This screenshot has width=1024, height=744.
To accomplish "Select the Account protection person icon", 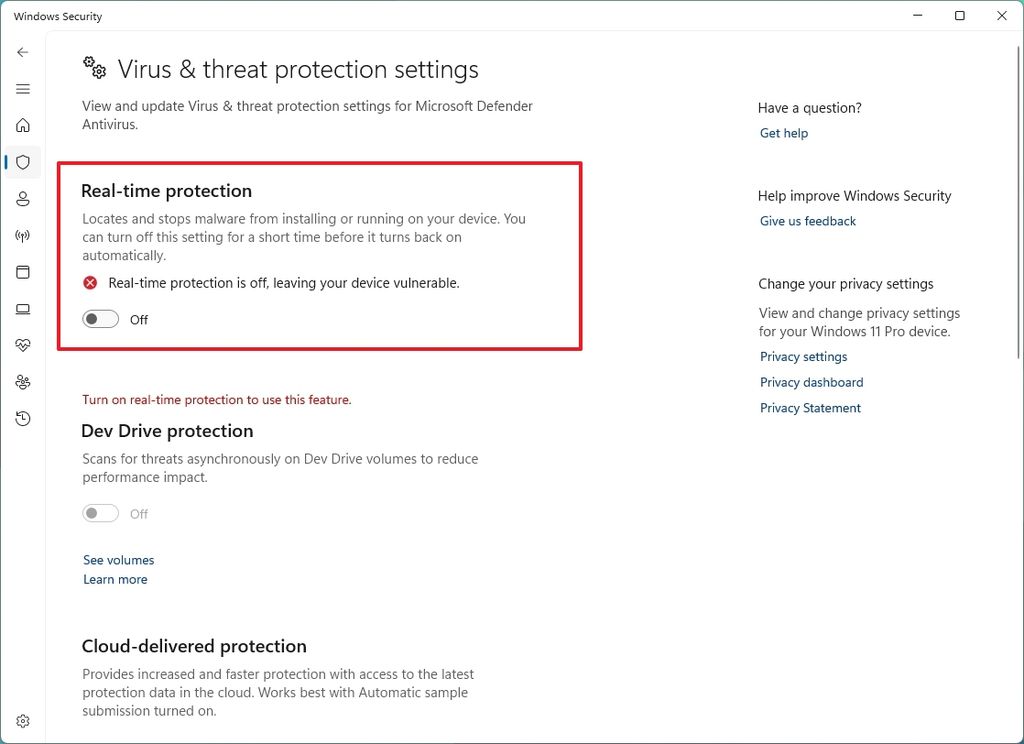I will (22, 198).
